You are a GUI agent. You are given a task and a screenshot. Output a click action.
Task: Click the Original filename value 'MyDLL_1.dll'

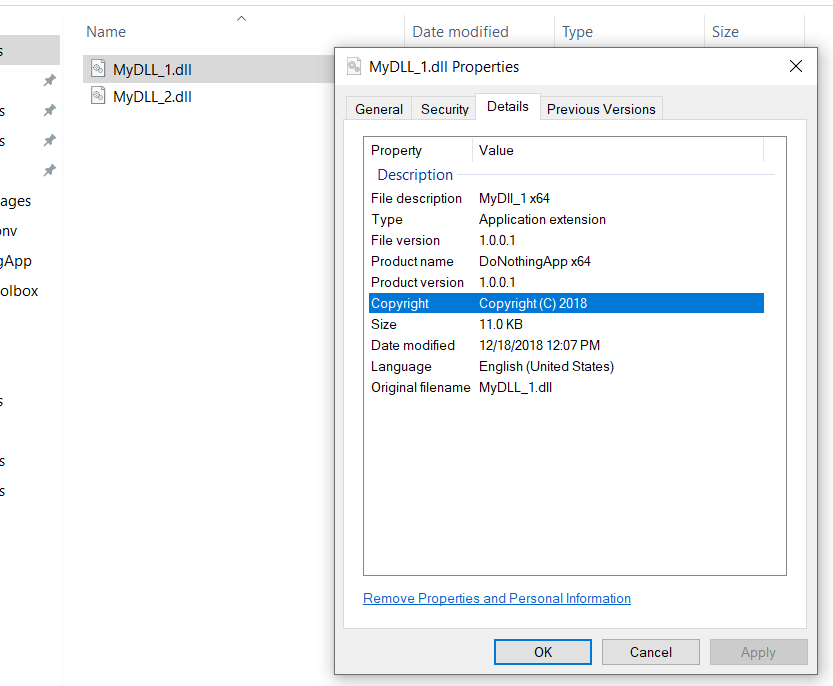[515, 387]
